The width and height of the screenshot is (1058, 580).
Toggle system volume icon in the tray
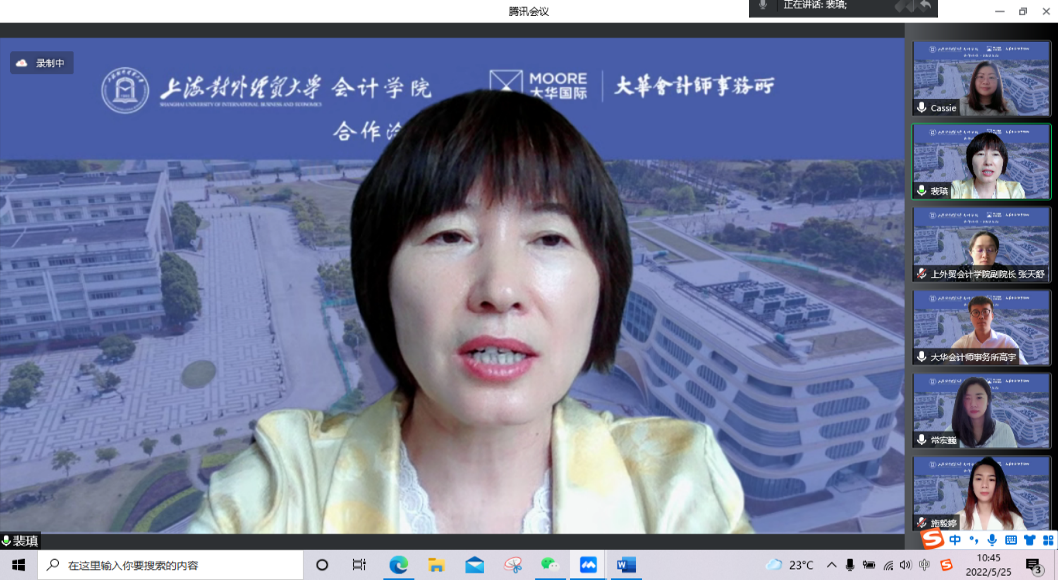click(x=906, y=565)
